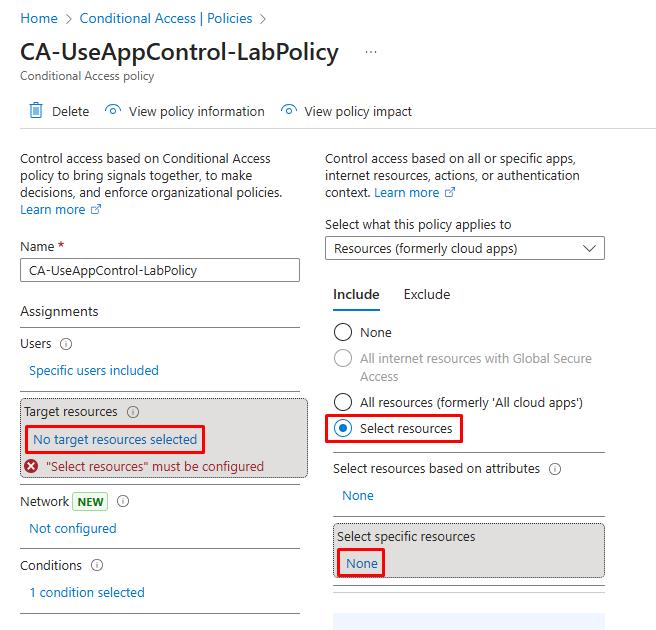Click the attributes info icon
The height and width of the screenshot is (630, 656).
555,469
